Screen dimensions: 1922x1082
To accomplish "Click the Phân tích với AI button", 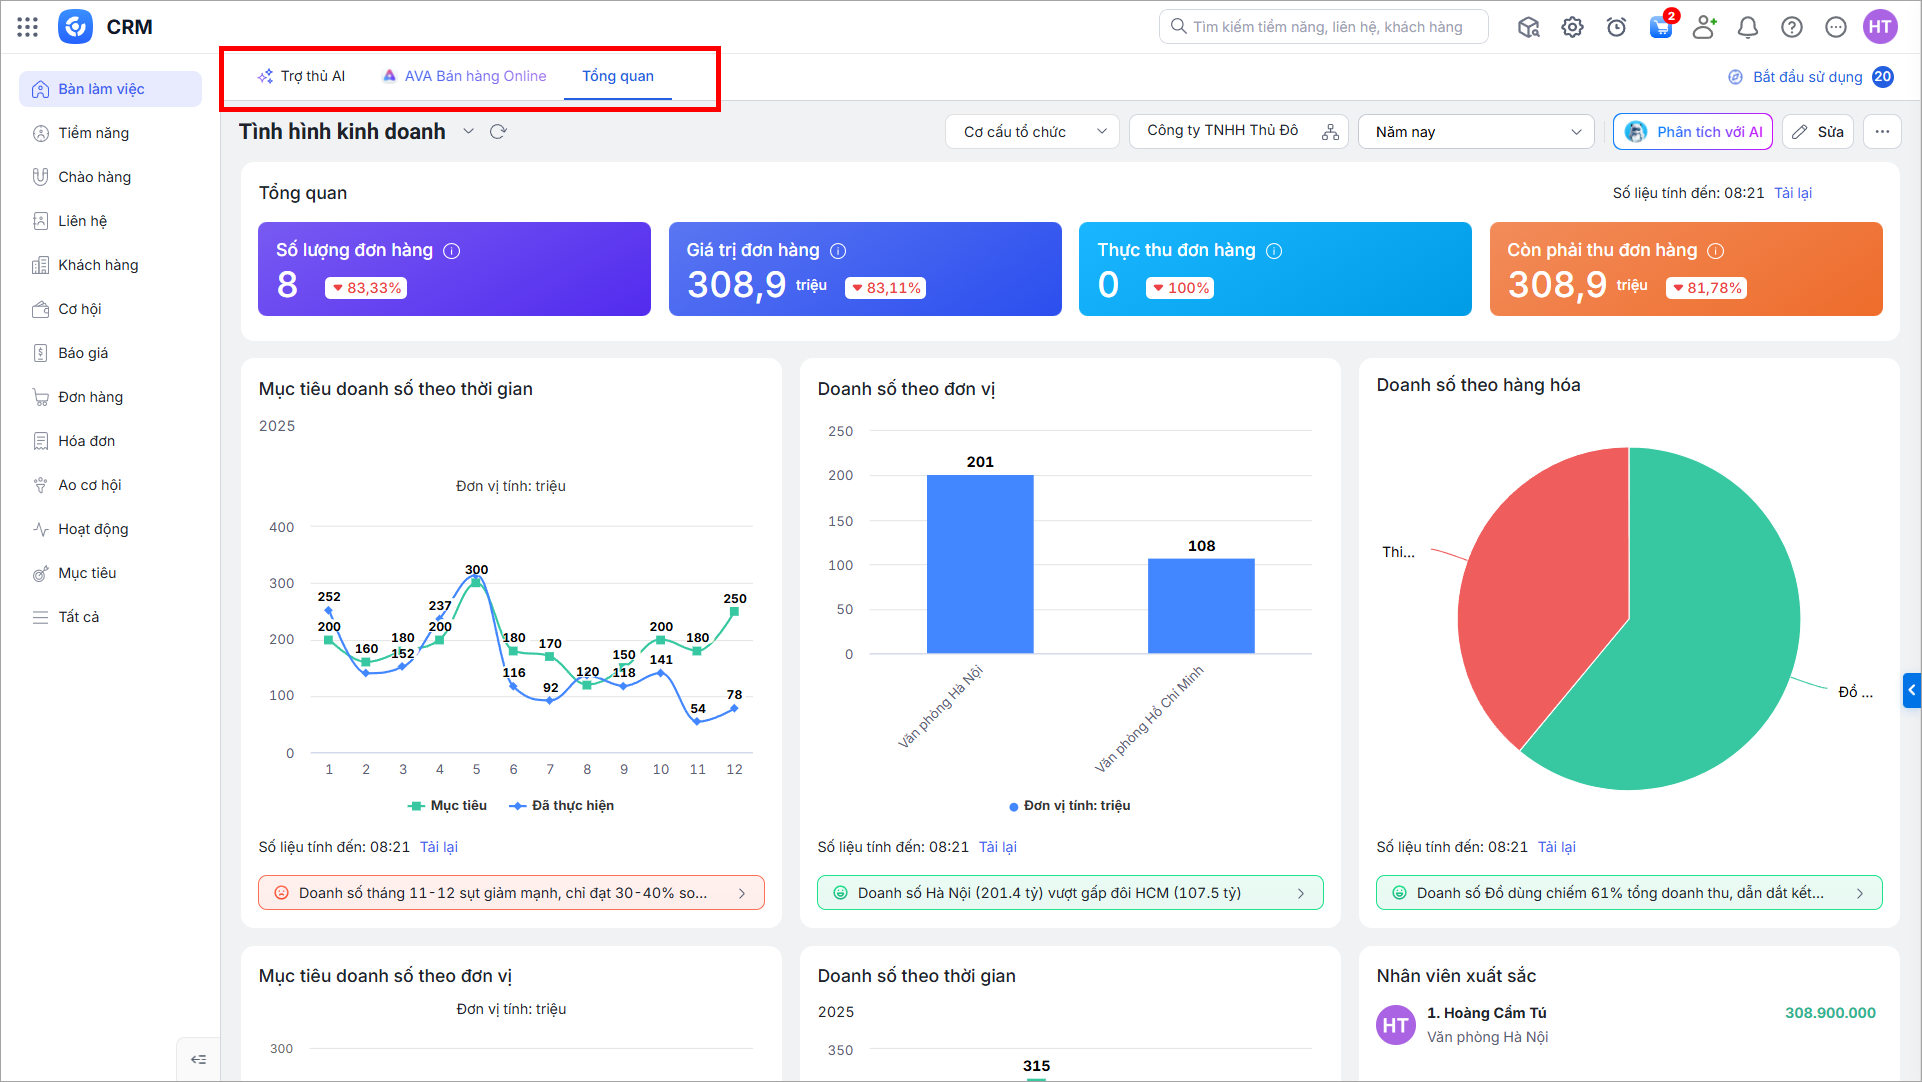I will point(1692,132).
